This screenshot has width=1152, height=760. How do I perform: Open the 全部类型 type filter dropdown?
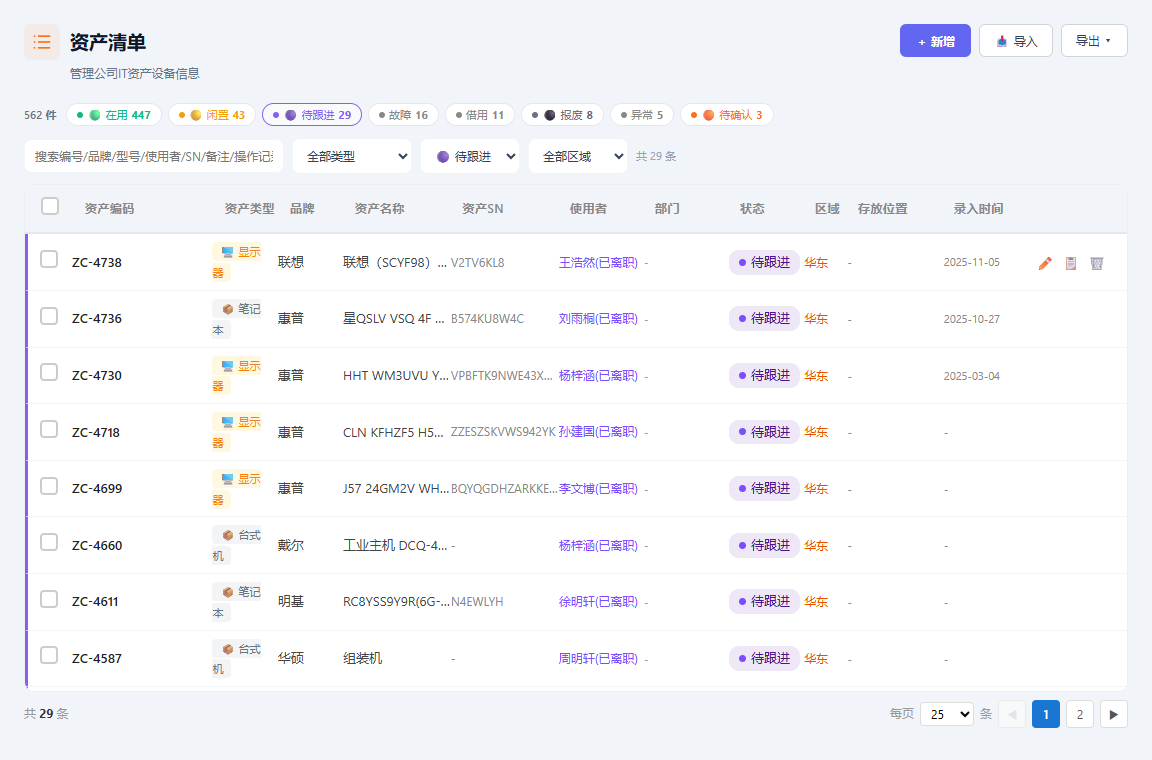tap(352, 157)
